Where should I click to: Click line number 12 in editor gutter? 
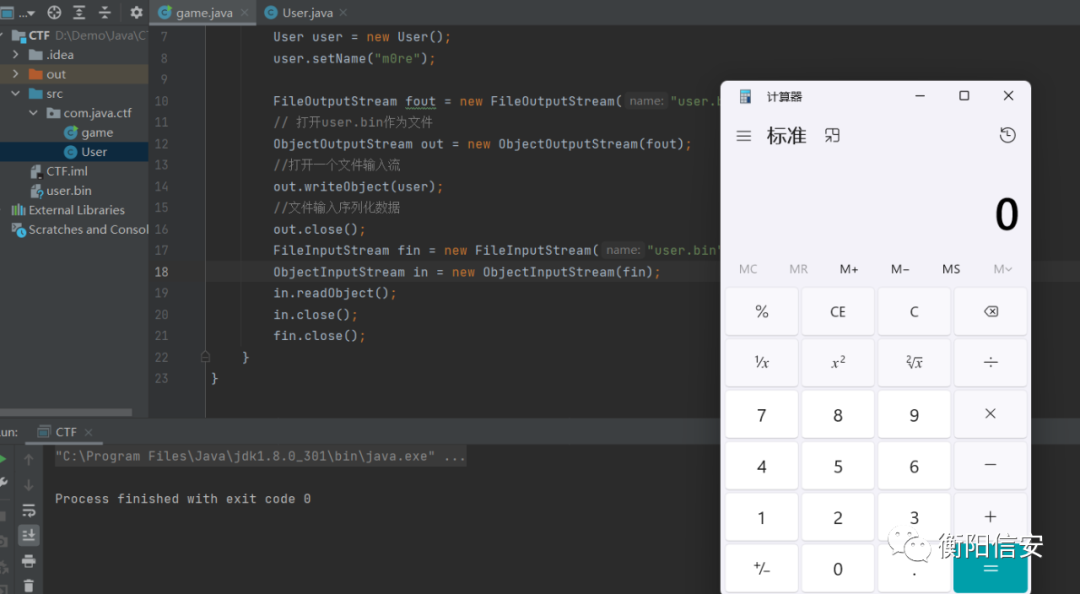pyautogui.click(x=161, y=143)
